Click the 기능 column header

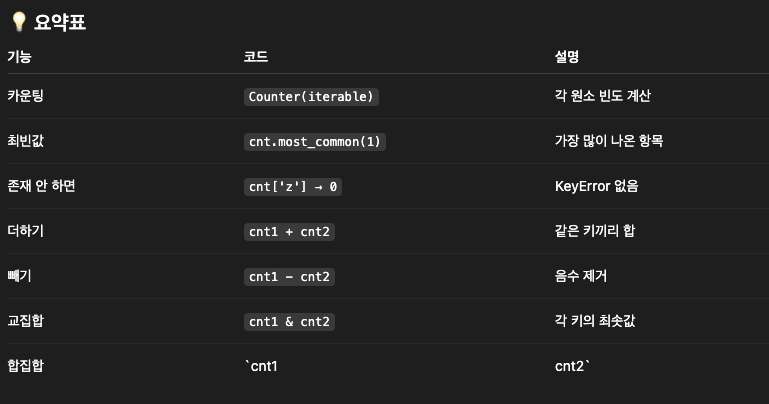20,56
